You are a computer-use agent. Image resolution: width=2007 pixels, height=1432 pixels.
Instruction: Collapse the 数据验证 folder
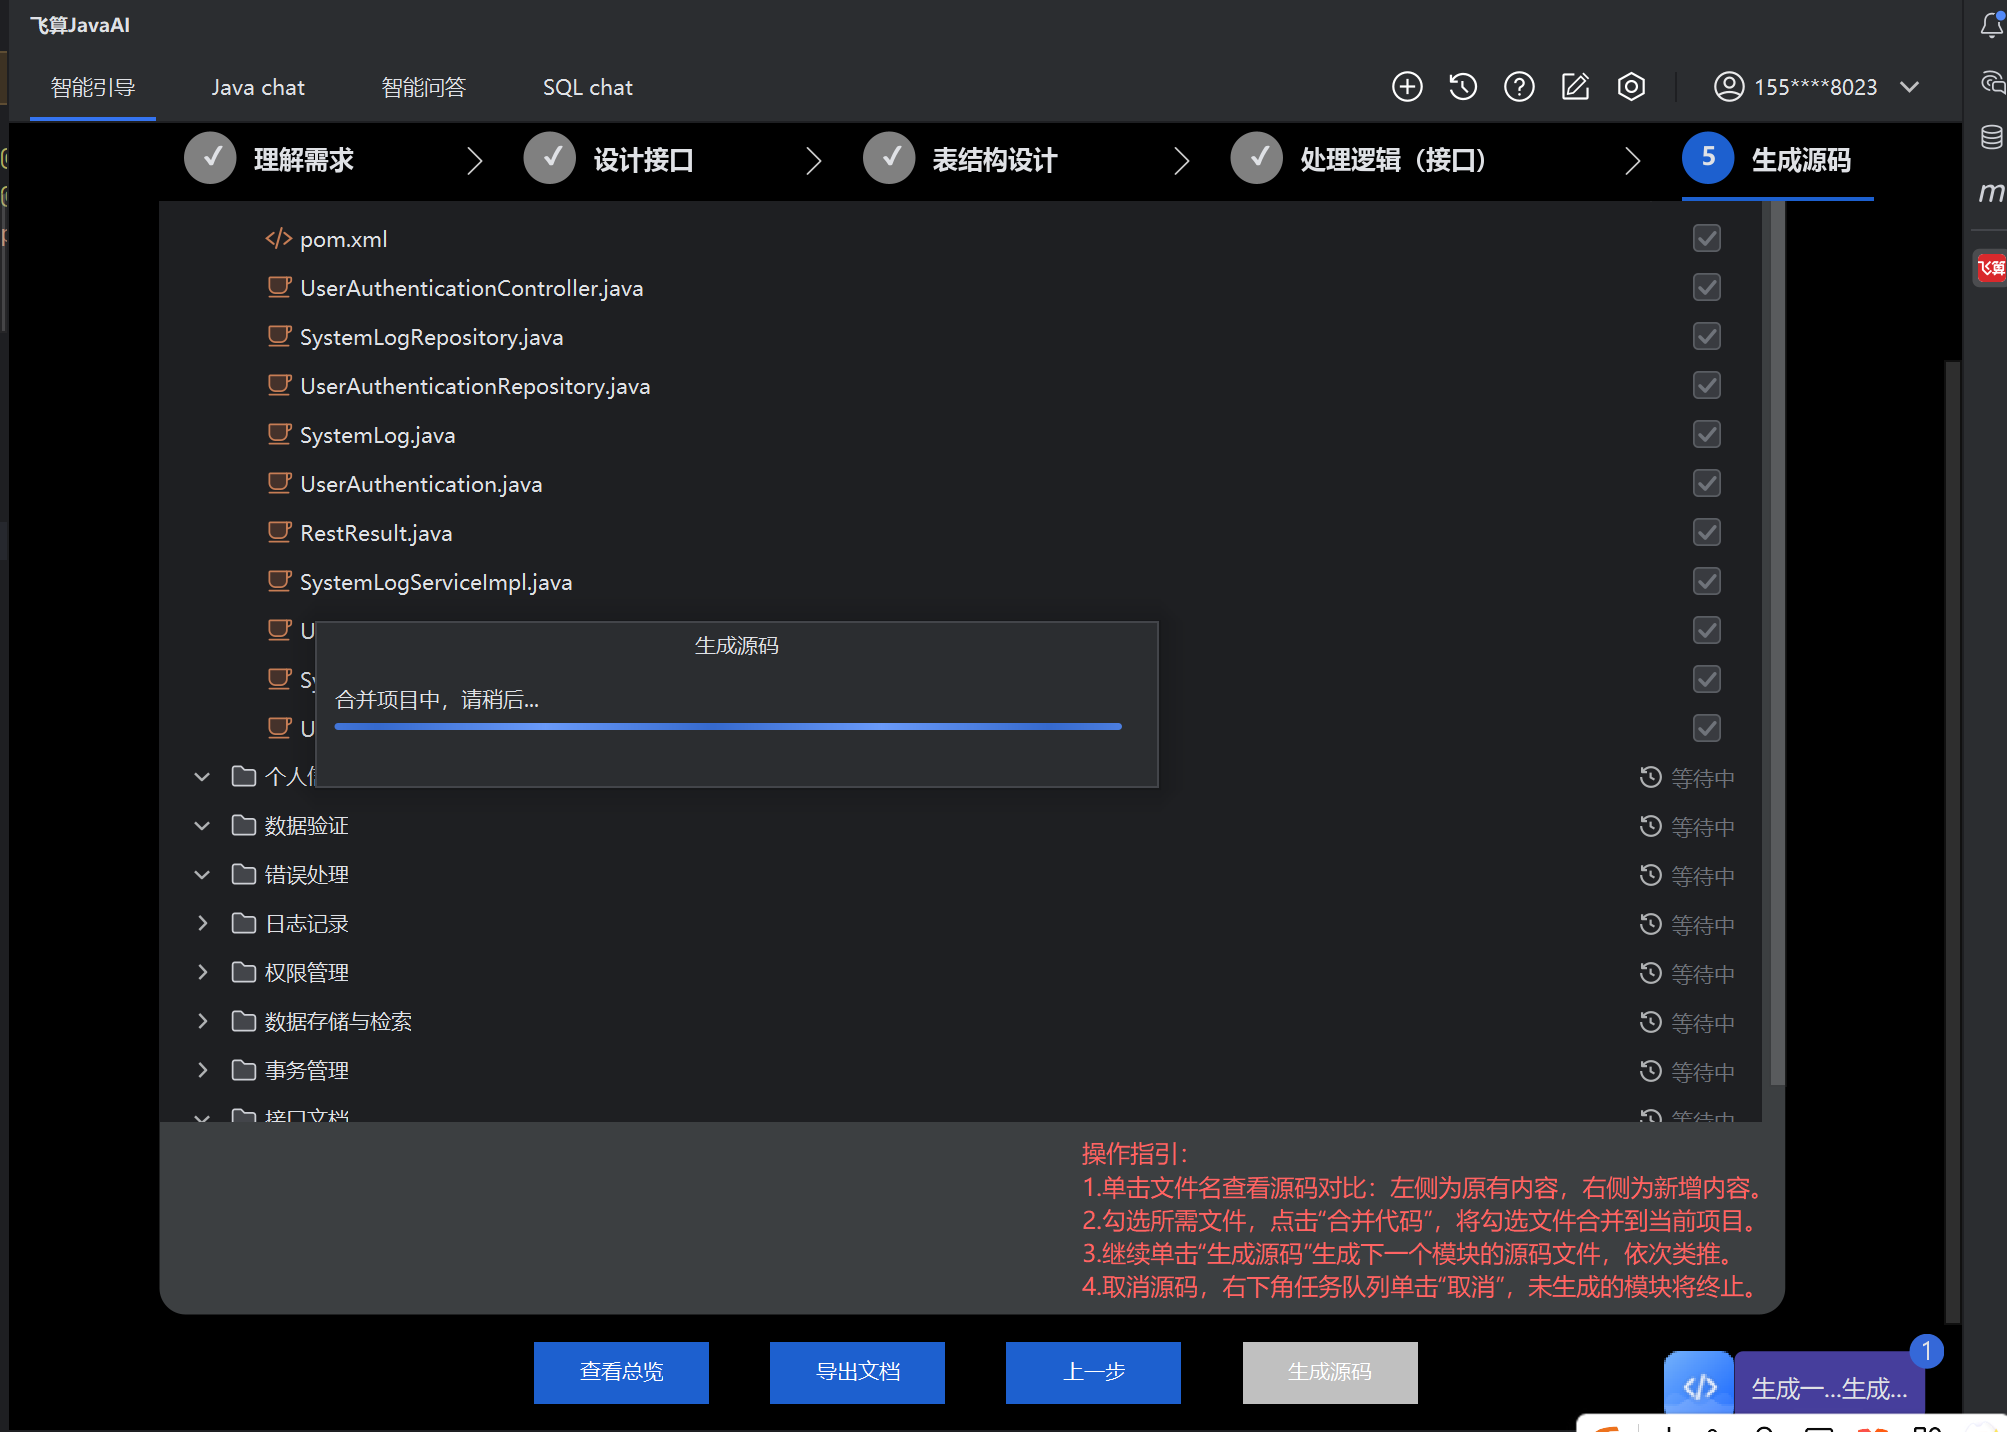(203, 825)
